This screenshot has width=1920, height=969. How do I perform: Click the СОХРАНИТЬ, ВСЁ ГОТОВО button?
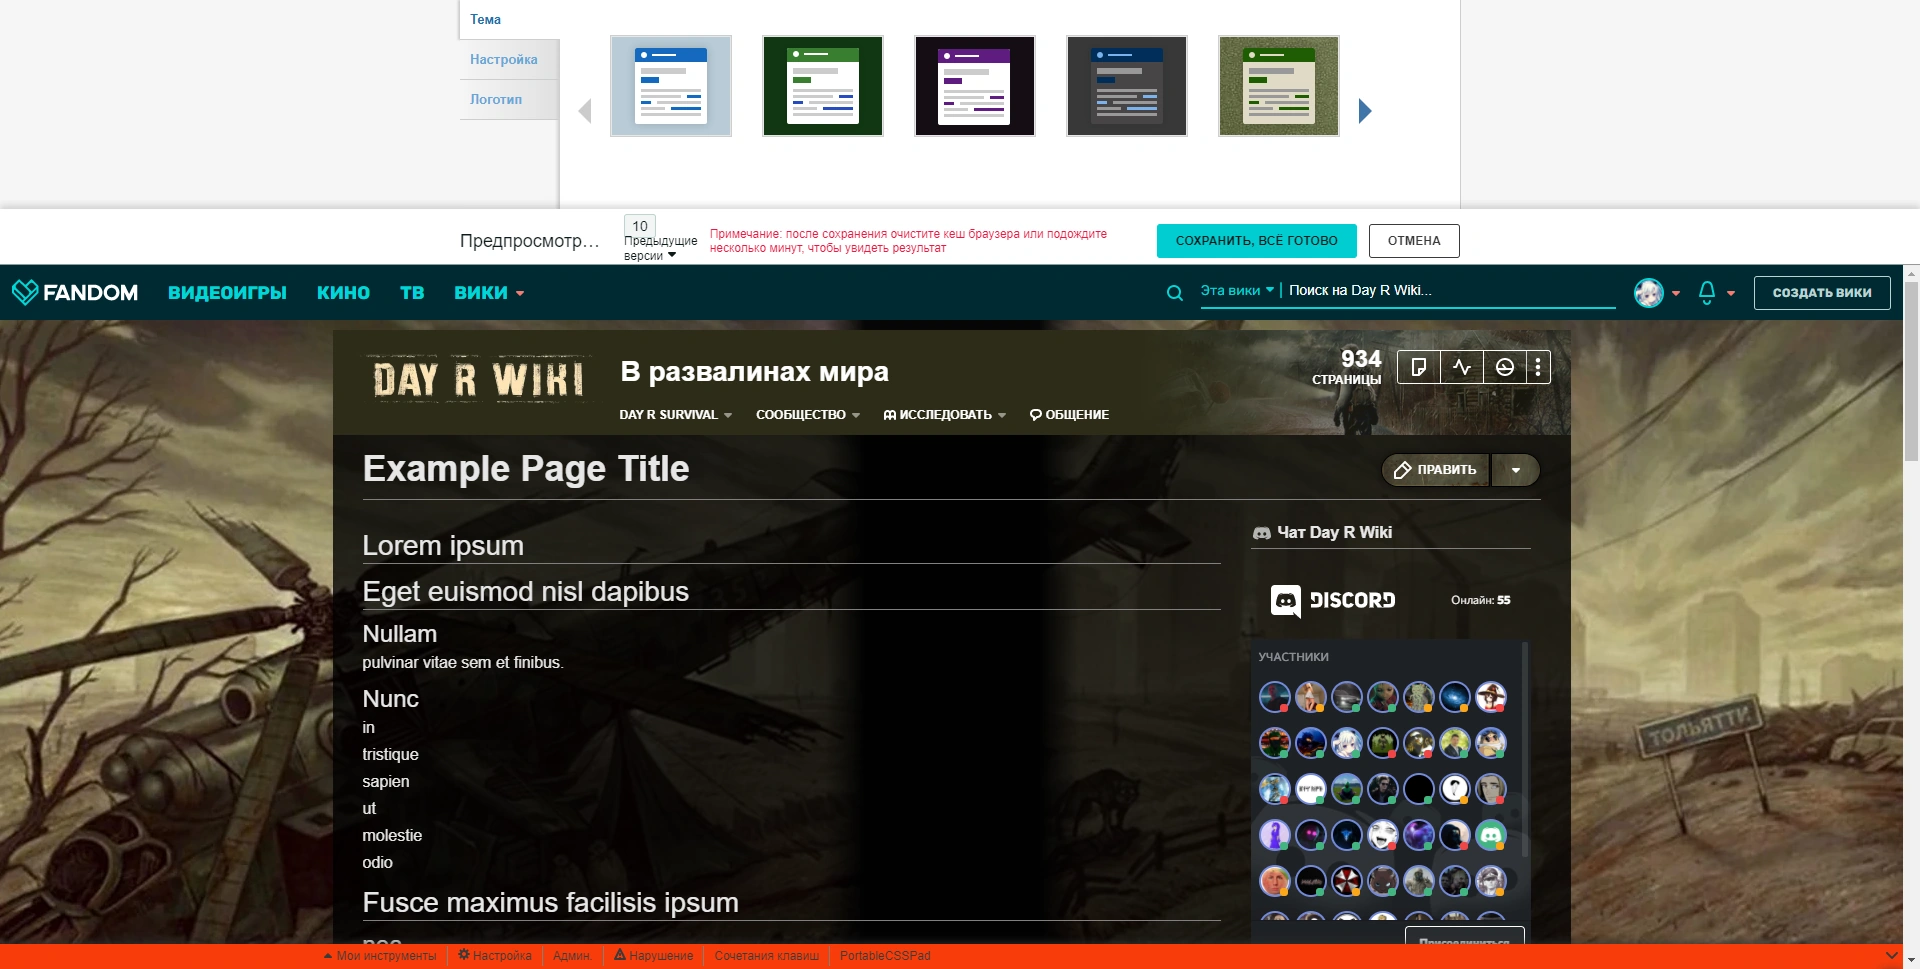tap(1256, 241)
